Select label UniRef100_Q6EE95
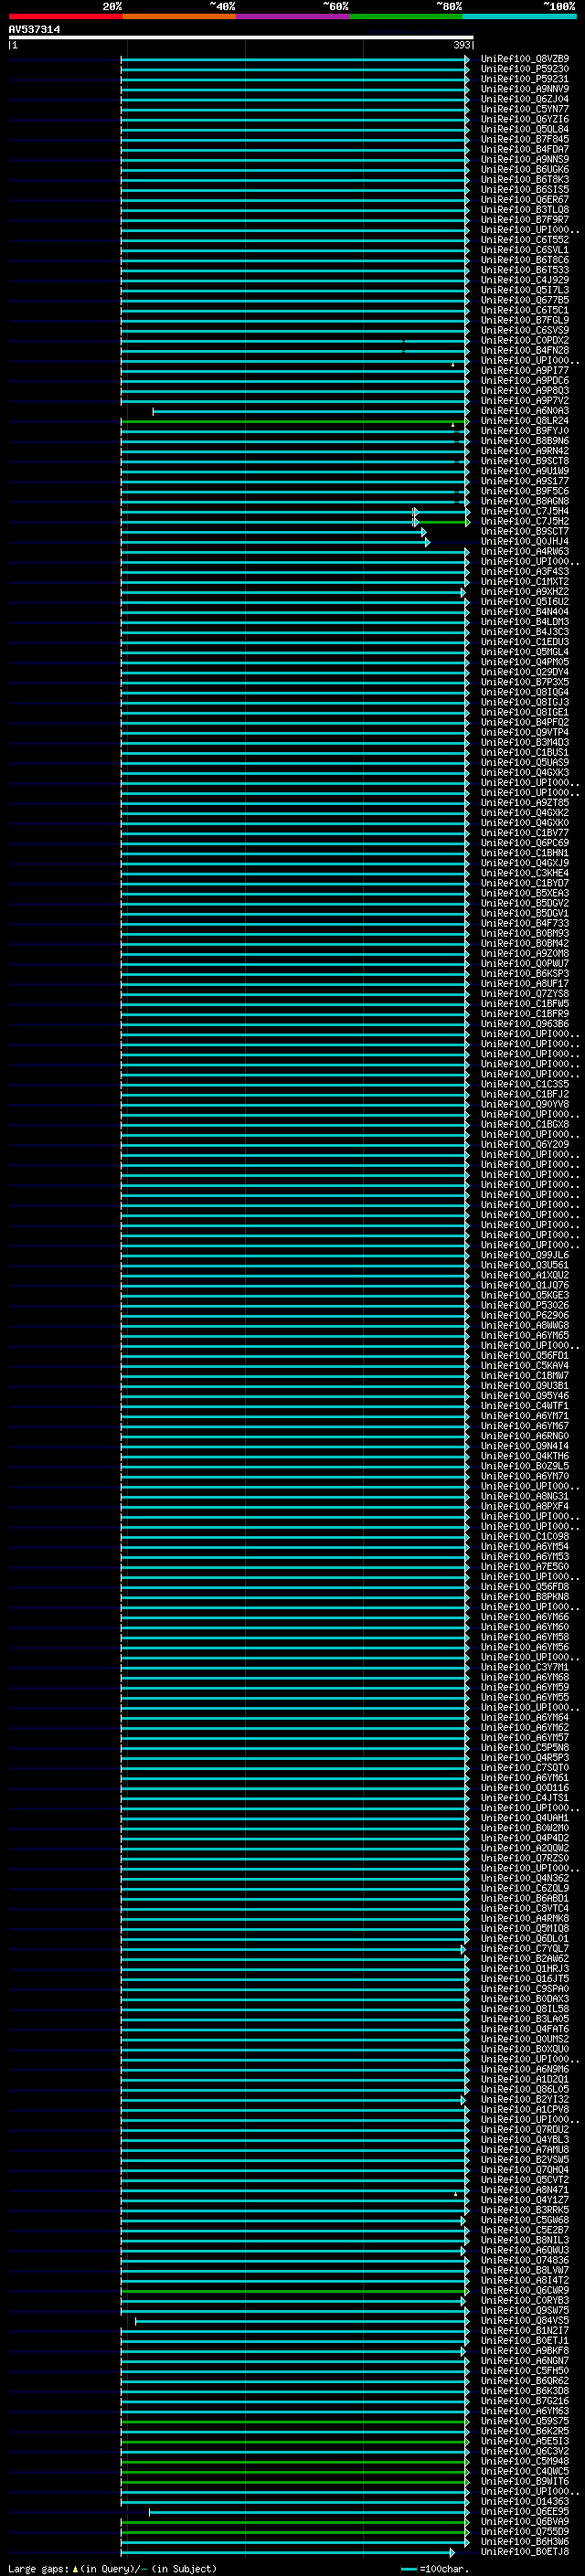This screenshot has width=585, height=2576. pyautogui.click(x=525, y=2511)
